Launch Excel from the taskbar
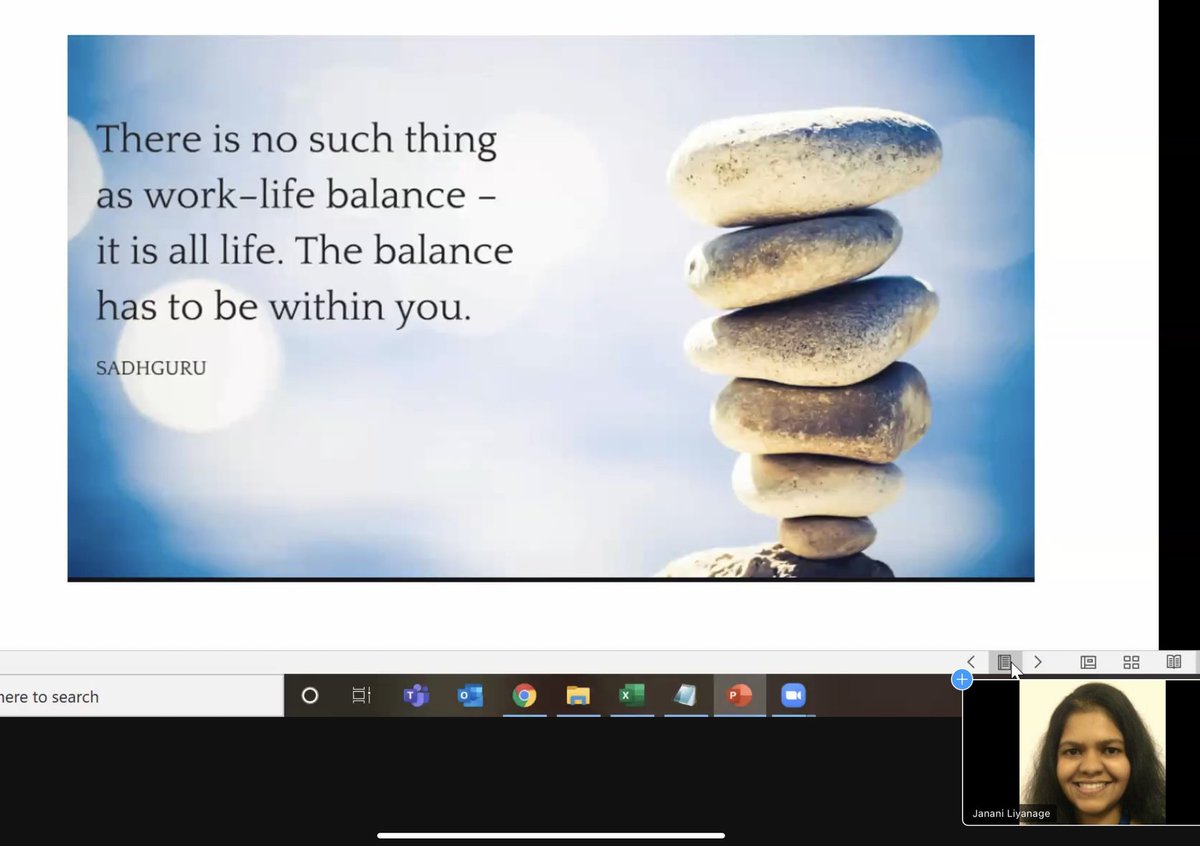 click(x=632, y=696)
